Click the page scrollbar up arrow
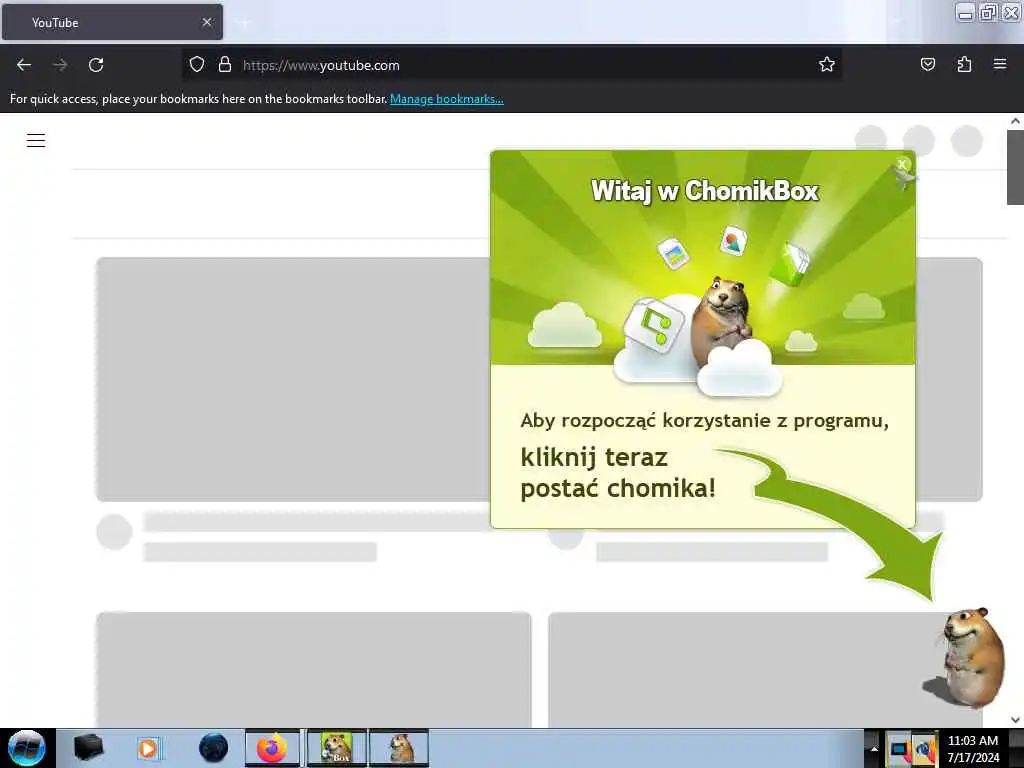 pos(1016,121)
